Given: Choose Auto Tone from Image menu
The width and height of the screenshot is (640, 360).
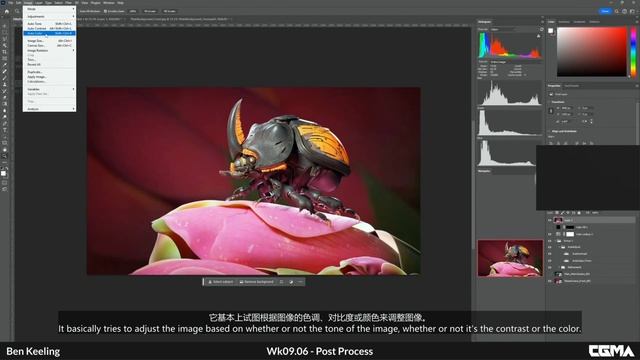Looking at the screenshot, I should 49,24.
